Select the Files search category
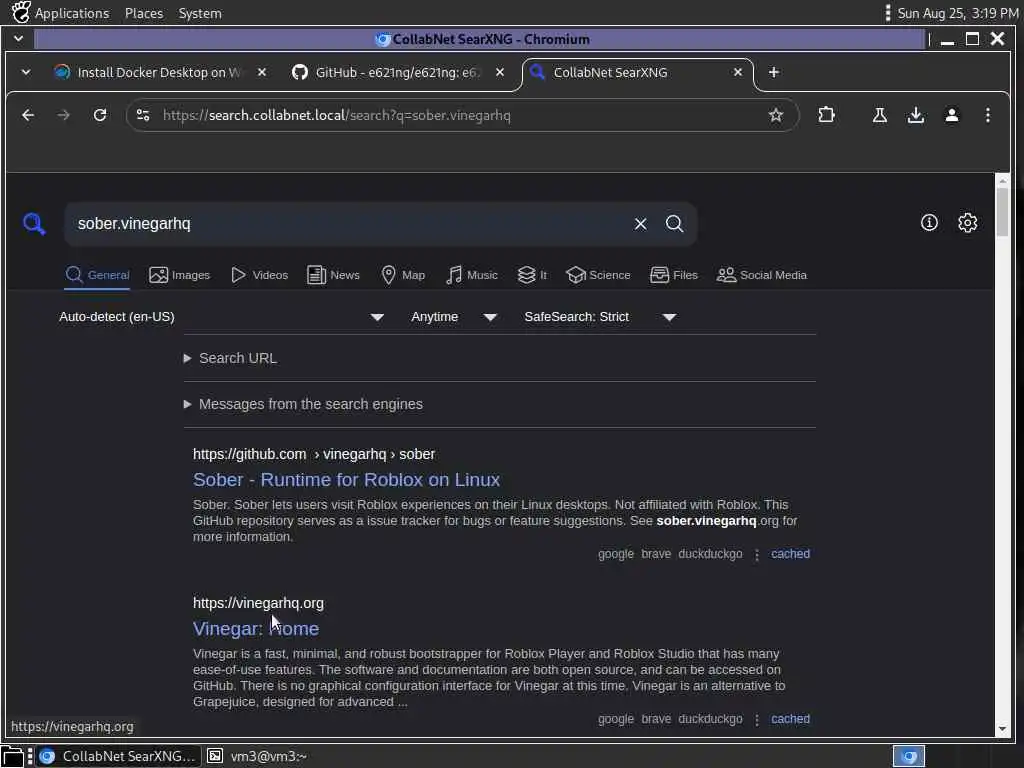This screenshot has width=1024, height=768. (674, 275)
